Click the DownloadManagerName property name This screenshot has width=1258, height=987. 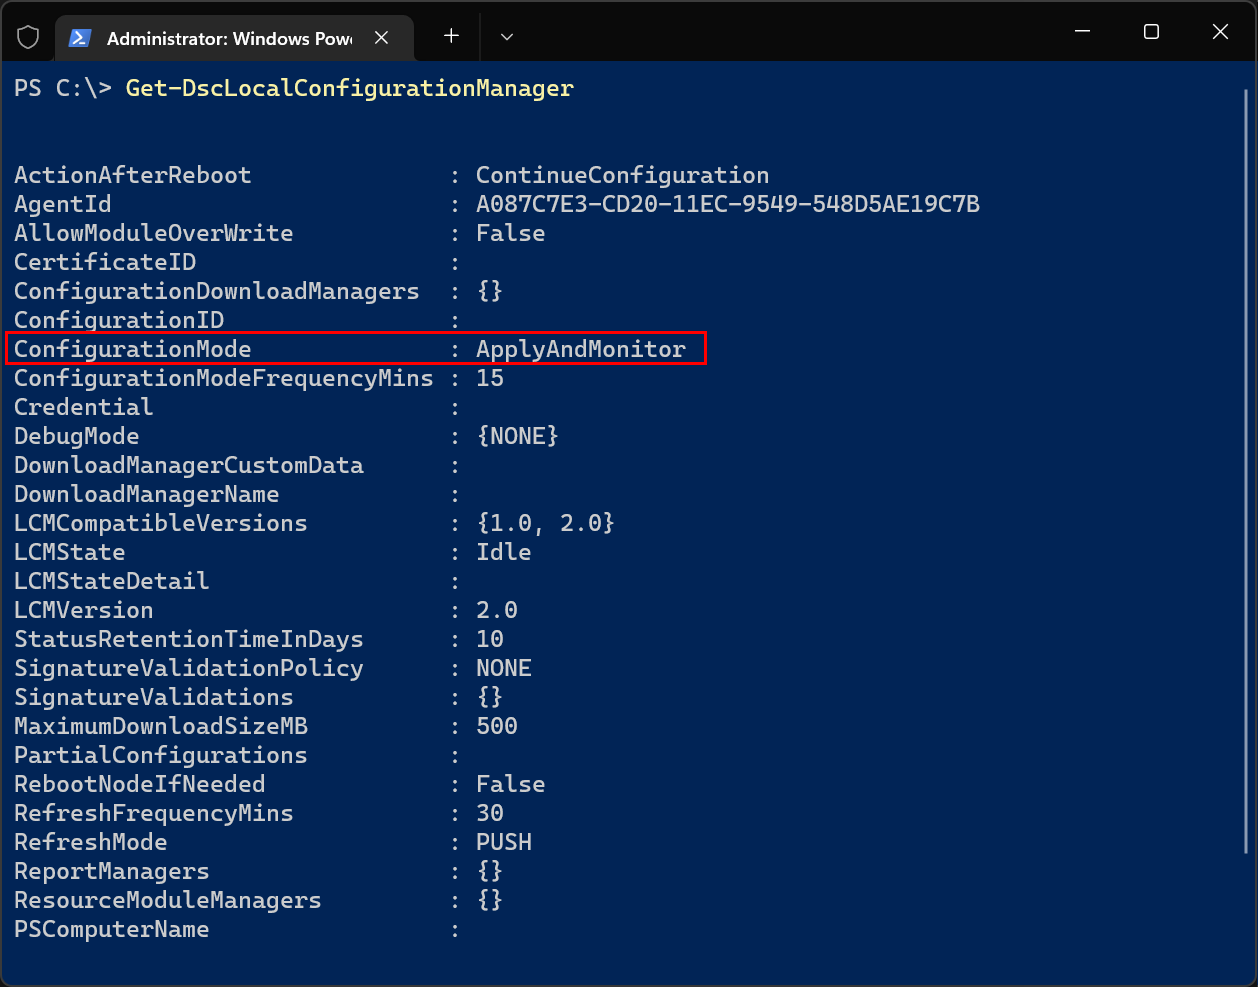(x=147, y=495)
